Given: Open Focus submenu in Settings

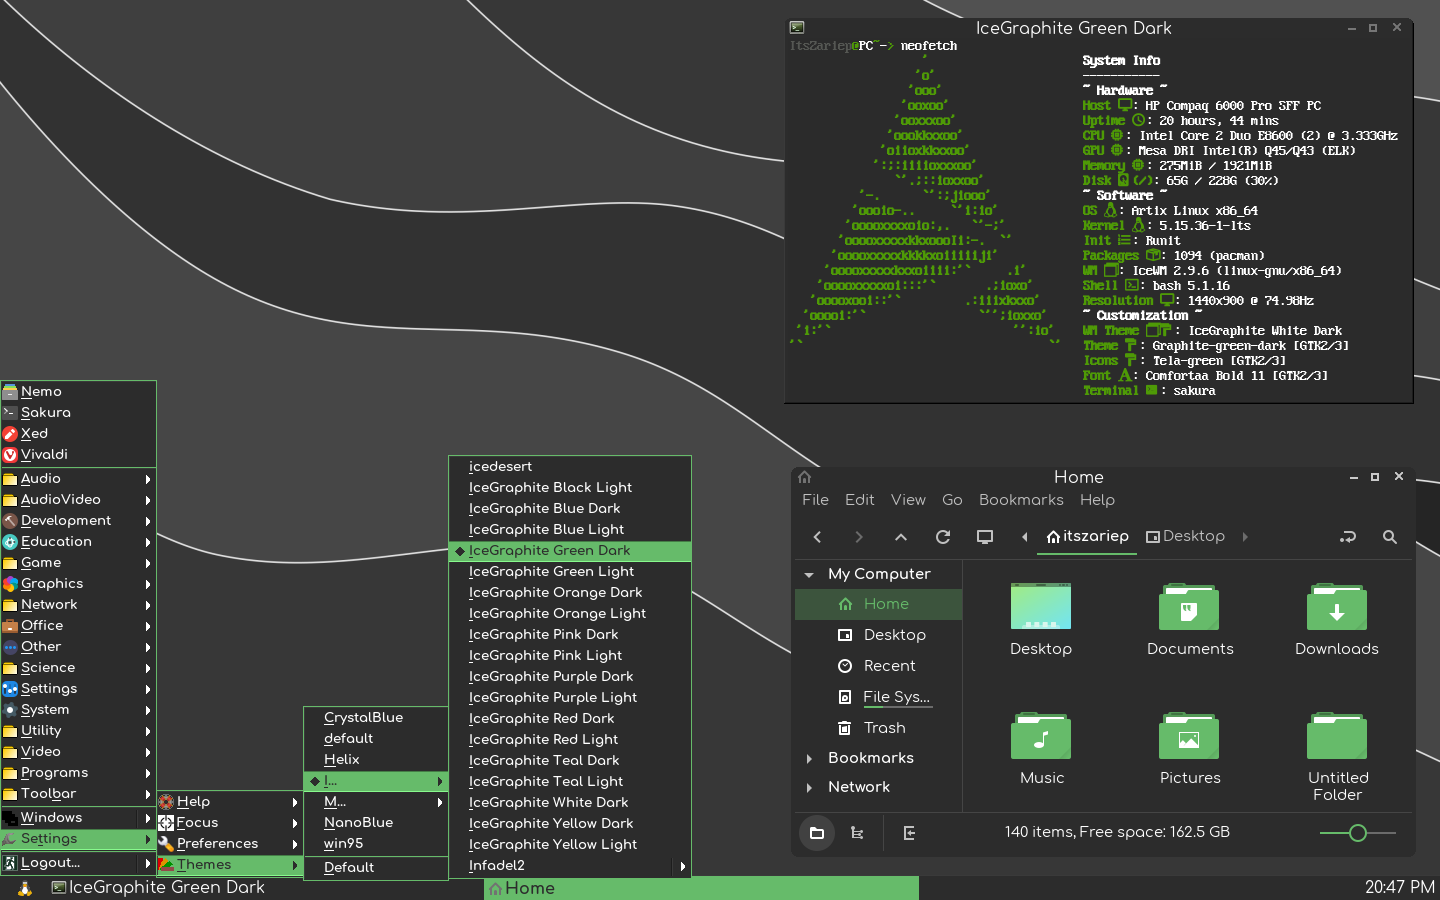Looking at the screenshot, I should [x=229, y=823].
